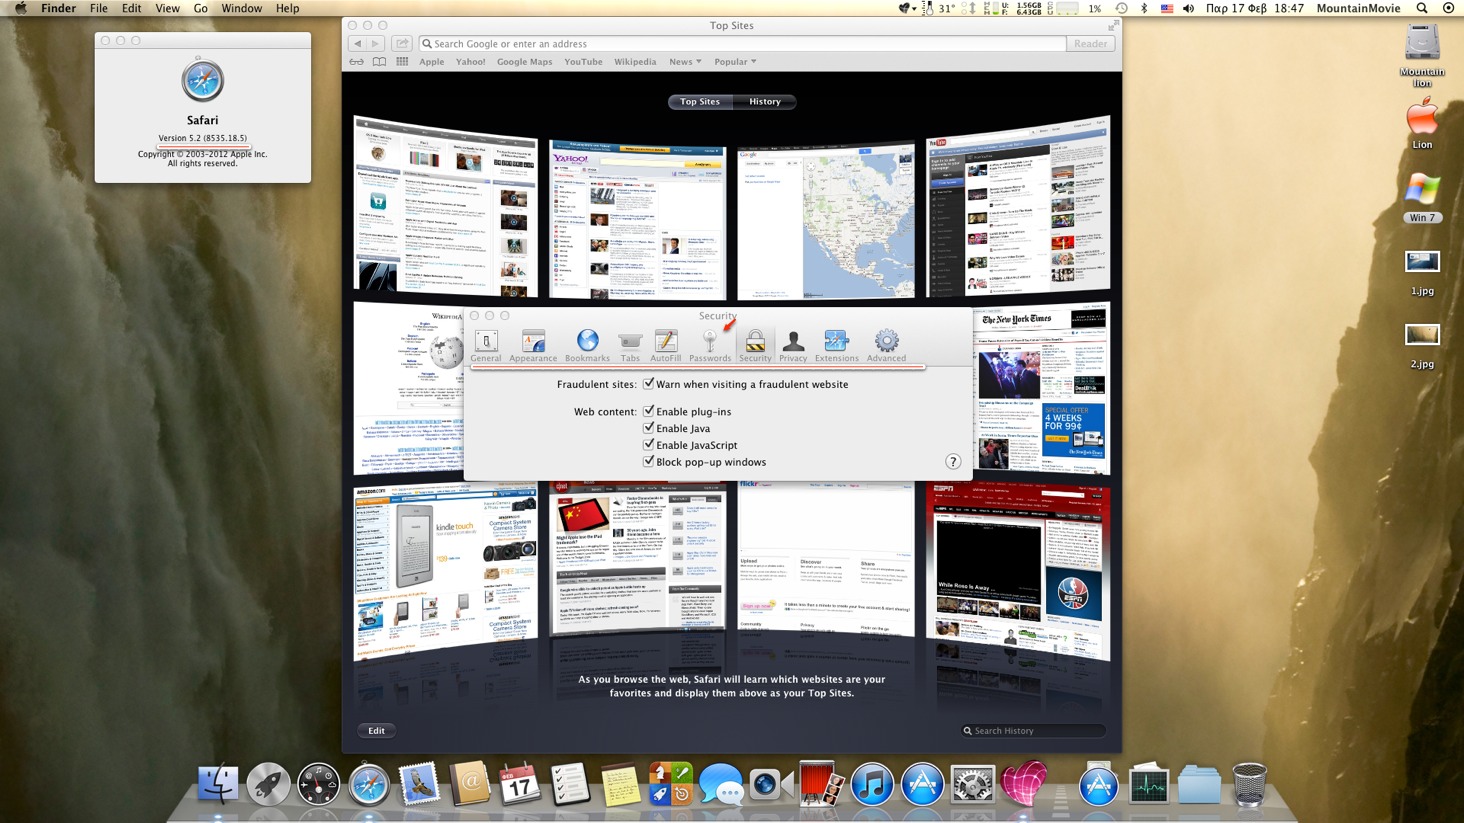Click Safari's forward navigation arrow
Viewport: 1464px width, 823px height.
[375, 44]
